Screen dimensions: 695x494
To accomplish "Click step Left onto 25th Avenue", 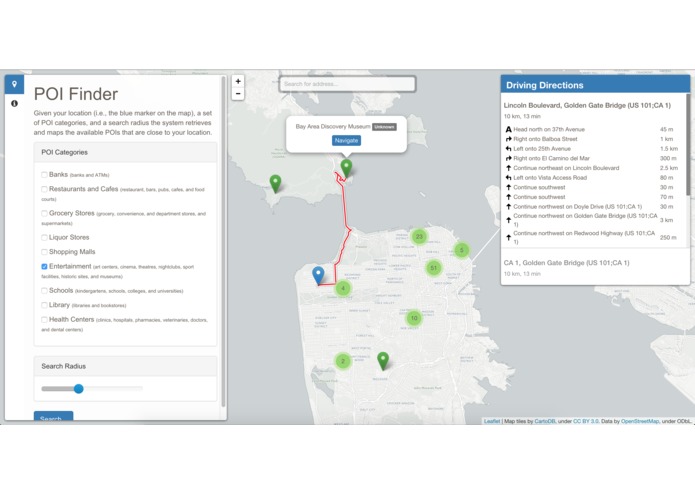I will [593, 149].
